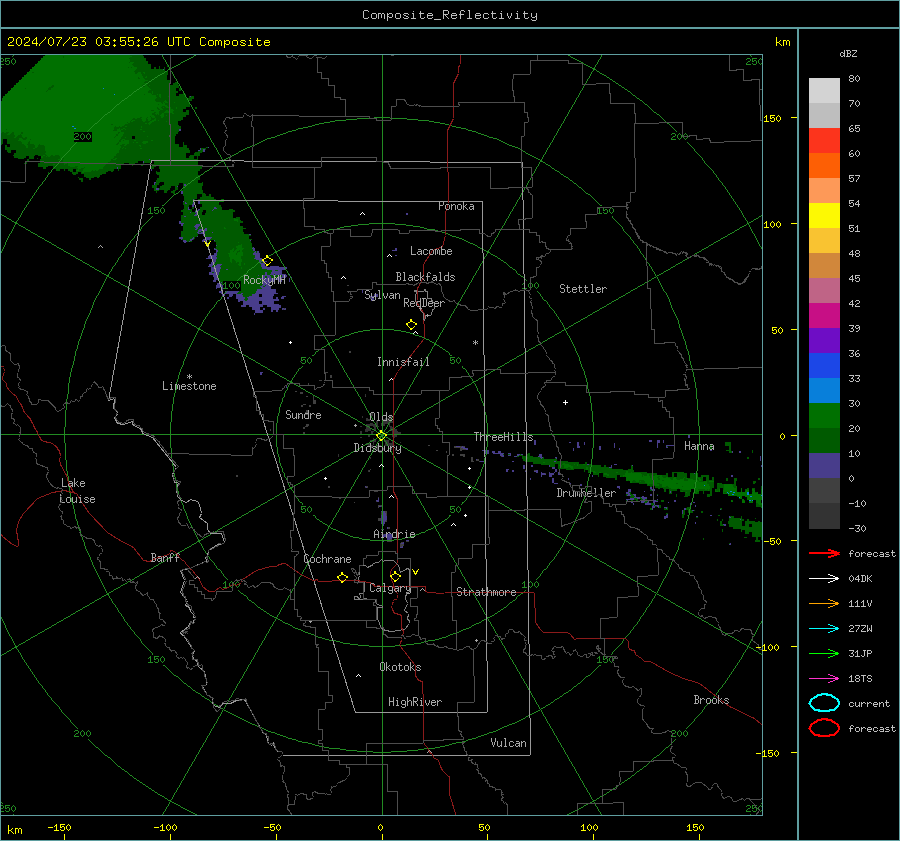
Task: Click the Brooks label
Action: click(711, 700)
